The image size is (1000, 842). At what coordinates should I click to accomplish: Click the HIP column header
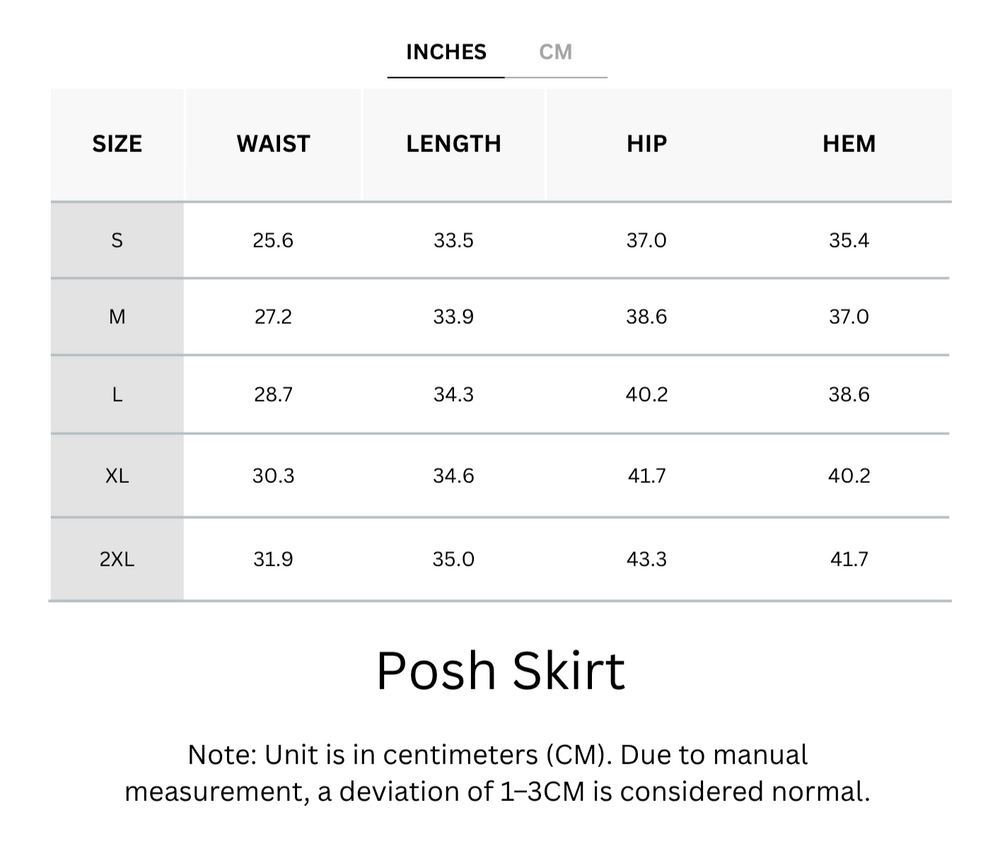pos(646,144)
